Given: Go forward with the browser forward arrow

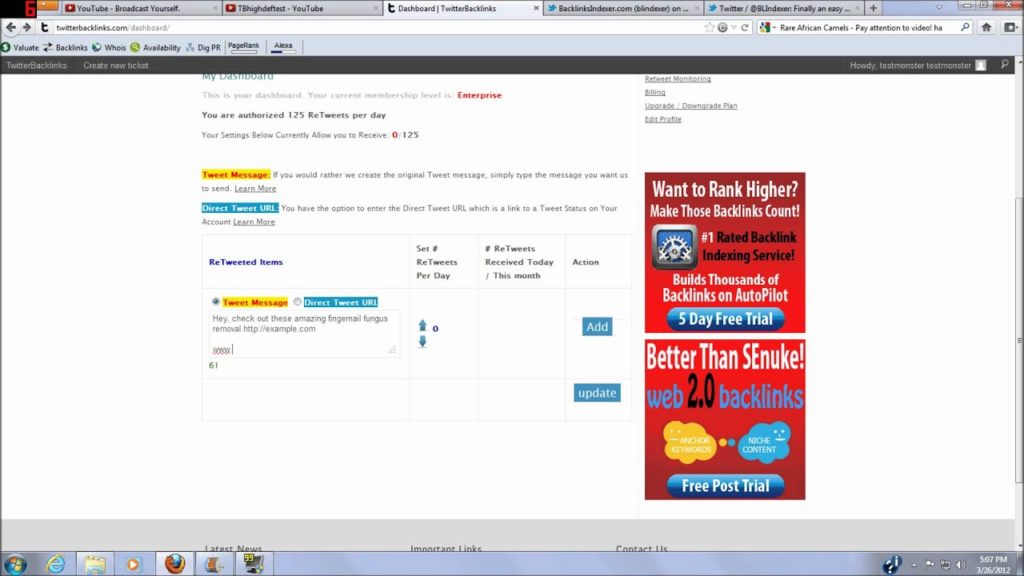Looking at the screenshot, I should coord(27,27).
